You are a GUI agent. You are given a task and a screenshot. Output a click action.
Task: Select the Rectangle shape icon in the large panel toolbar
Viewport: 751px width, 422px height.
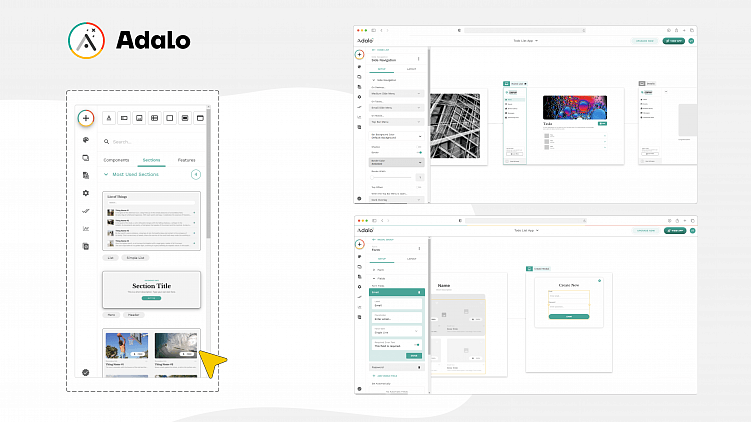[x=170, y=118]
